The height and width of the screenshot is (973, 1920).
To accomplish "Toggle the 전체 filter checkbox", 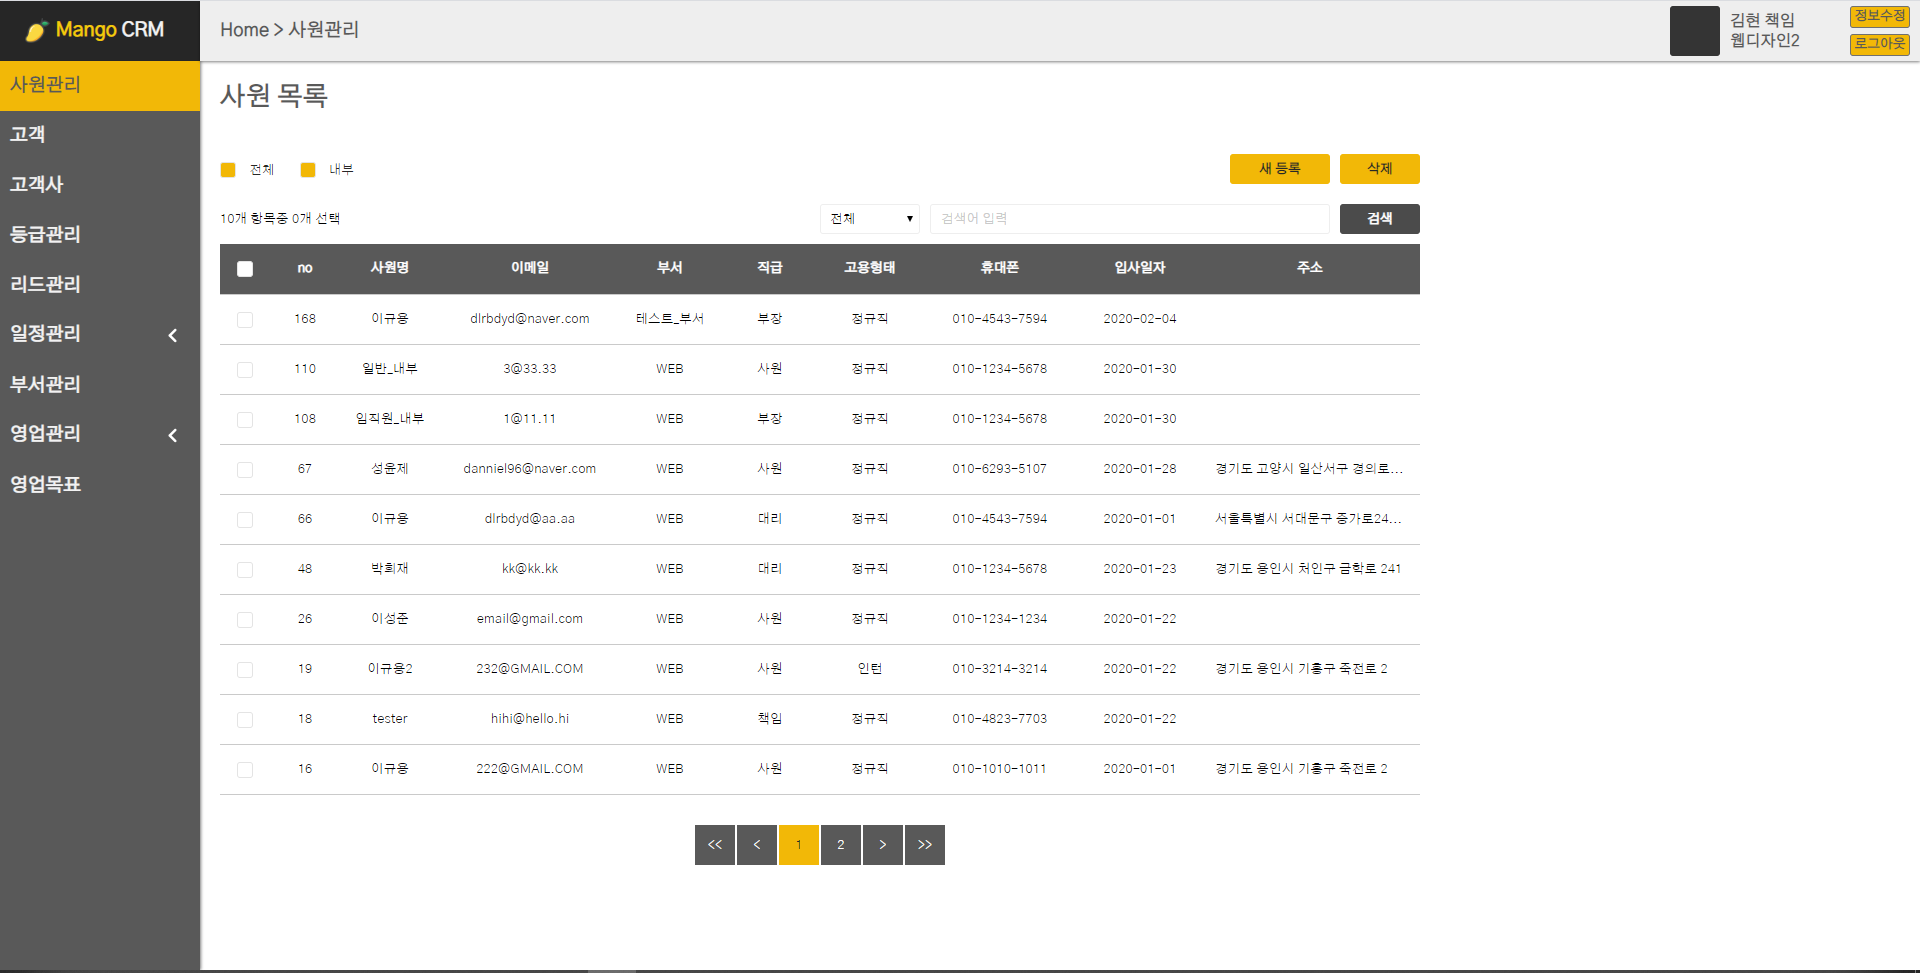I will 228,169.
